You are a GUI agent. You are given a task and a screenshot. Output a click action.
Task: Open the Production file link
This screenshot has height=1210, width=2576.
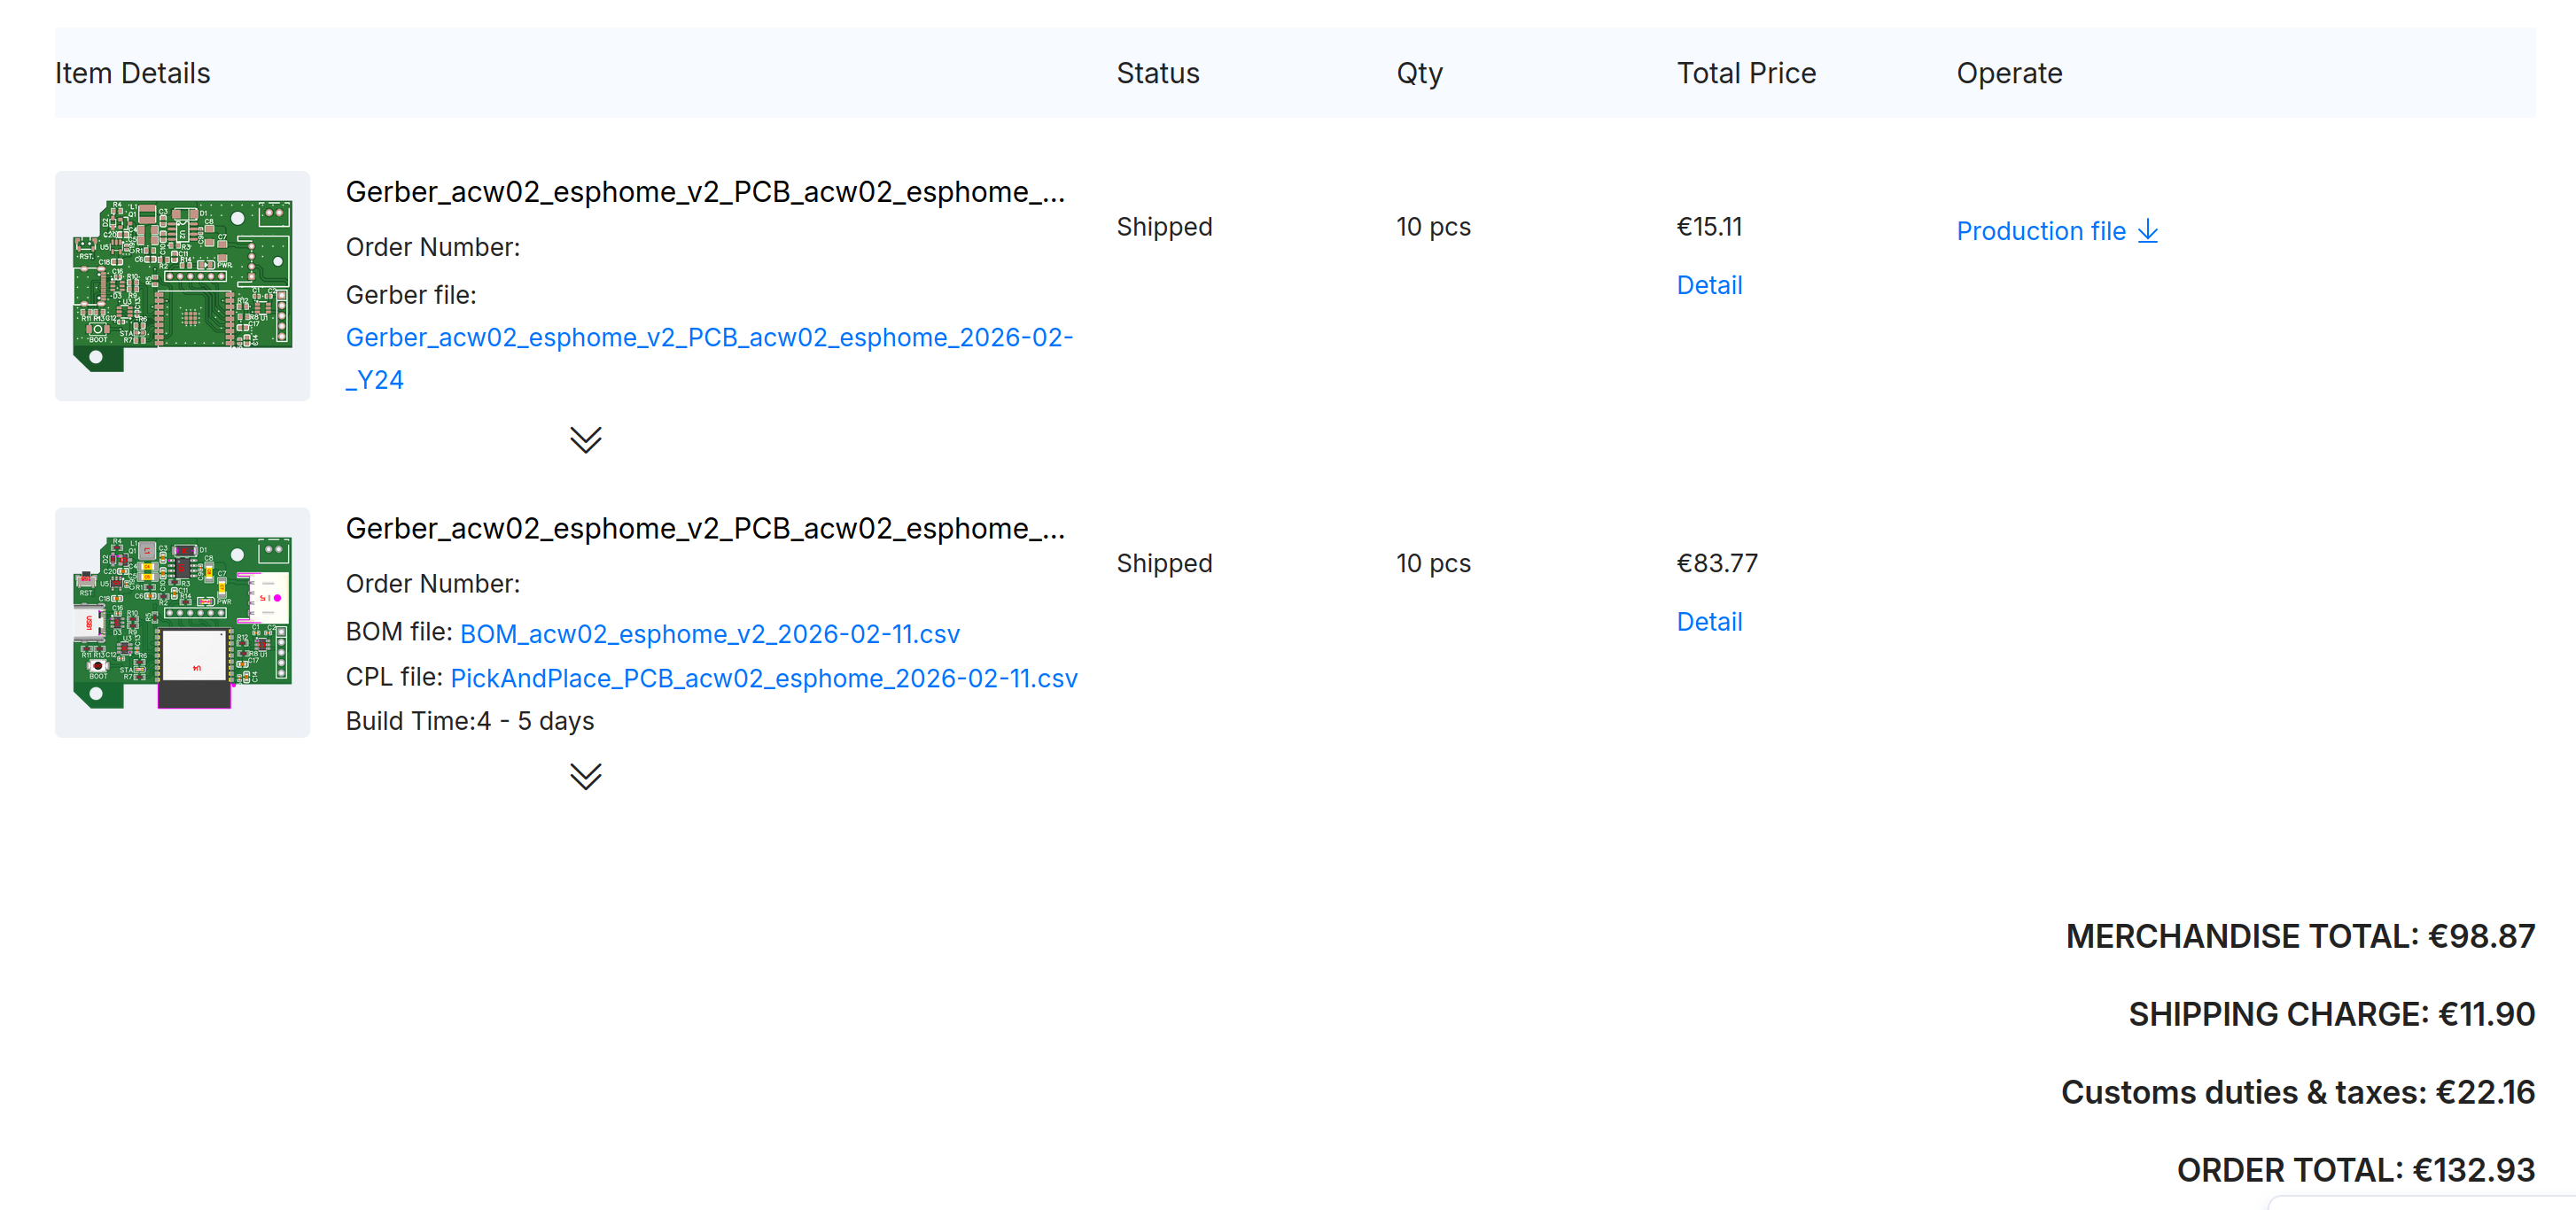pos(2040,231)
